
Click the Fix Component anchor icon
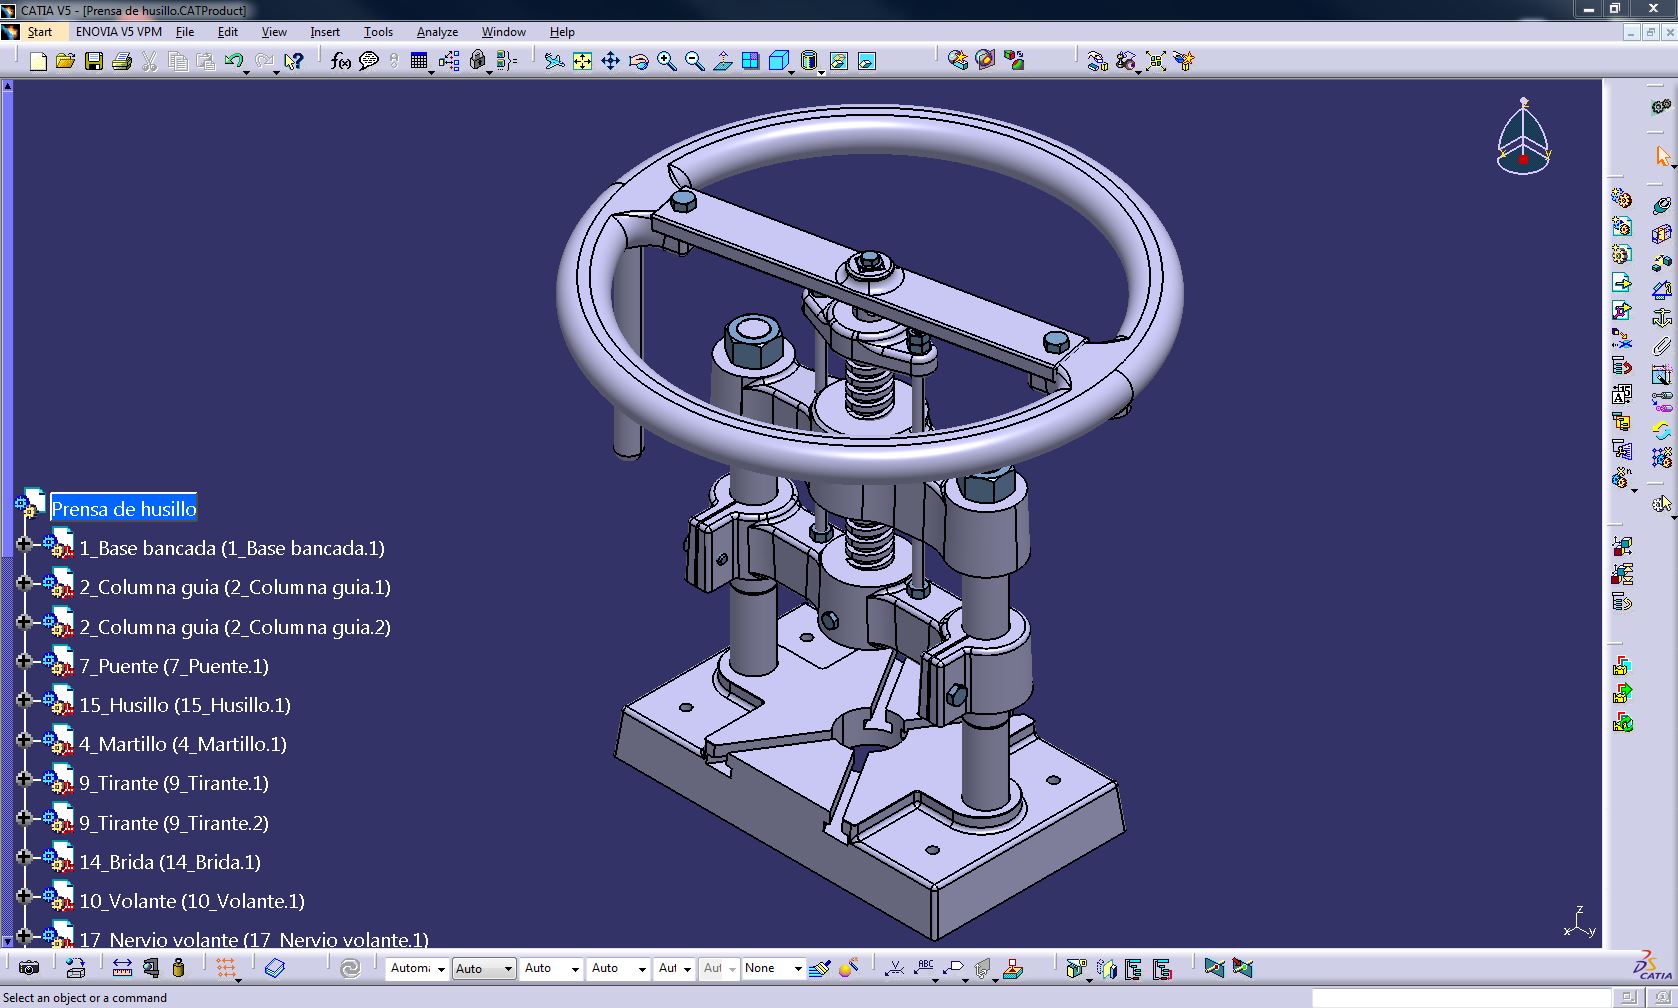(1661, 318)
